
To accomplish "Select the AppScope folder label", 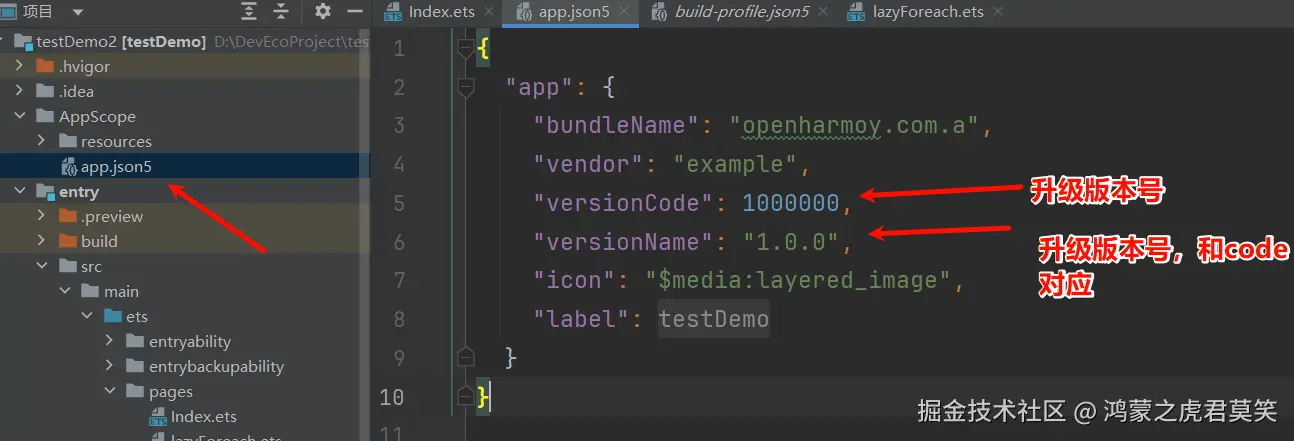I will (x=97, y=117).
